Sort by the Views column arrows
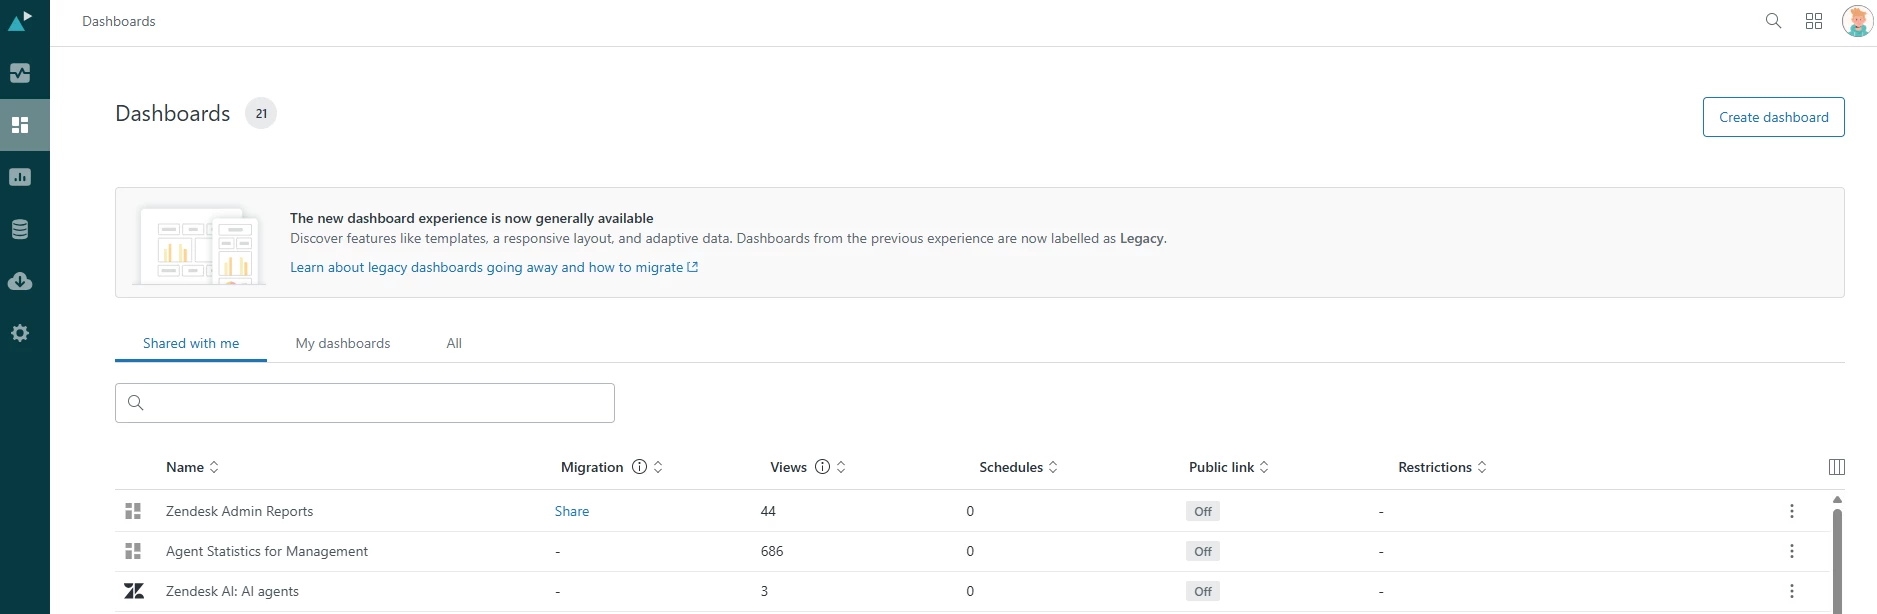The width and height of the screenshot is (1877, 614). click(x=841, y=467)
